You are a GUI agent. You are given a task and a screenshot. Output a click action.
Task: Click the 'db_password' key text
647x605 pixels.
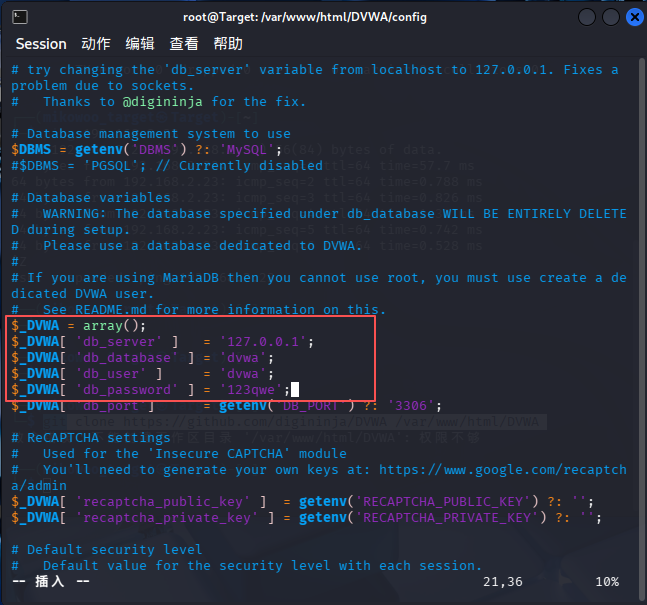127,390
